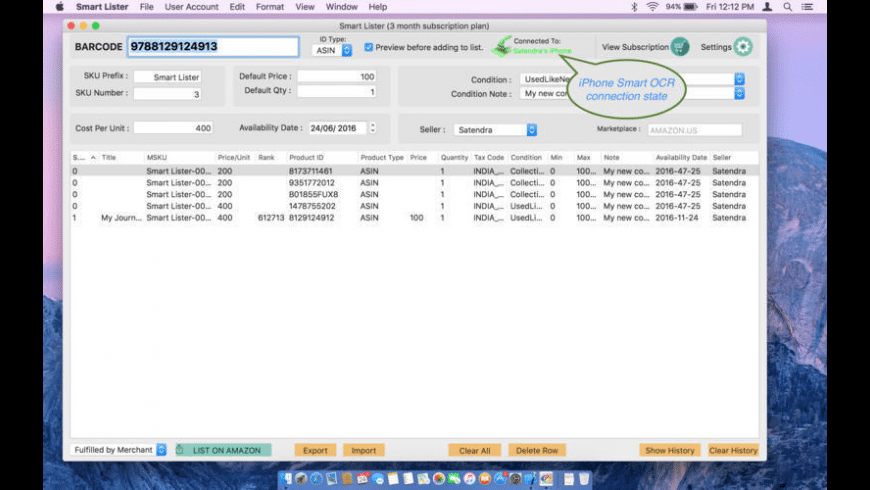Focus the BARCODE input field

pos(213,47)
